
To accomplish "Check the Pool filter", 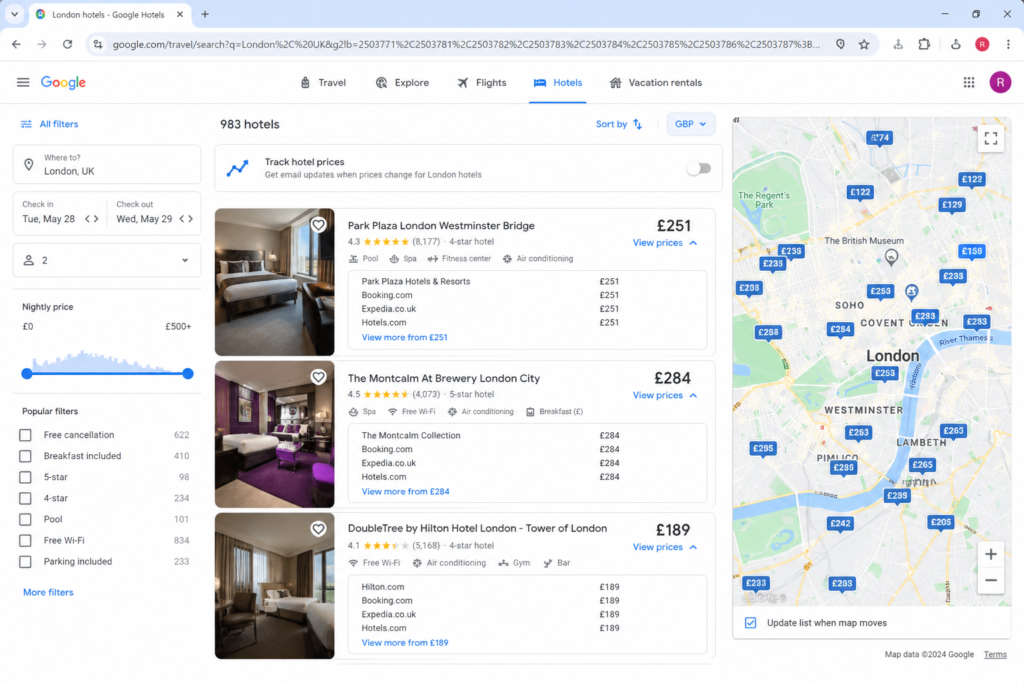I will click(x=25, y=519).
